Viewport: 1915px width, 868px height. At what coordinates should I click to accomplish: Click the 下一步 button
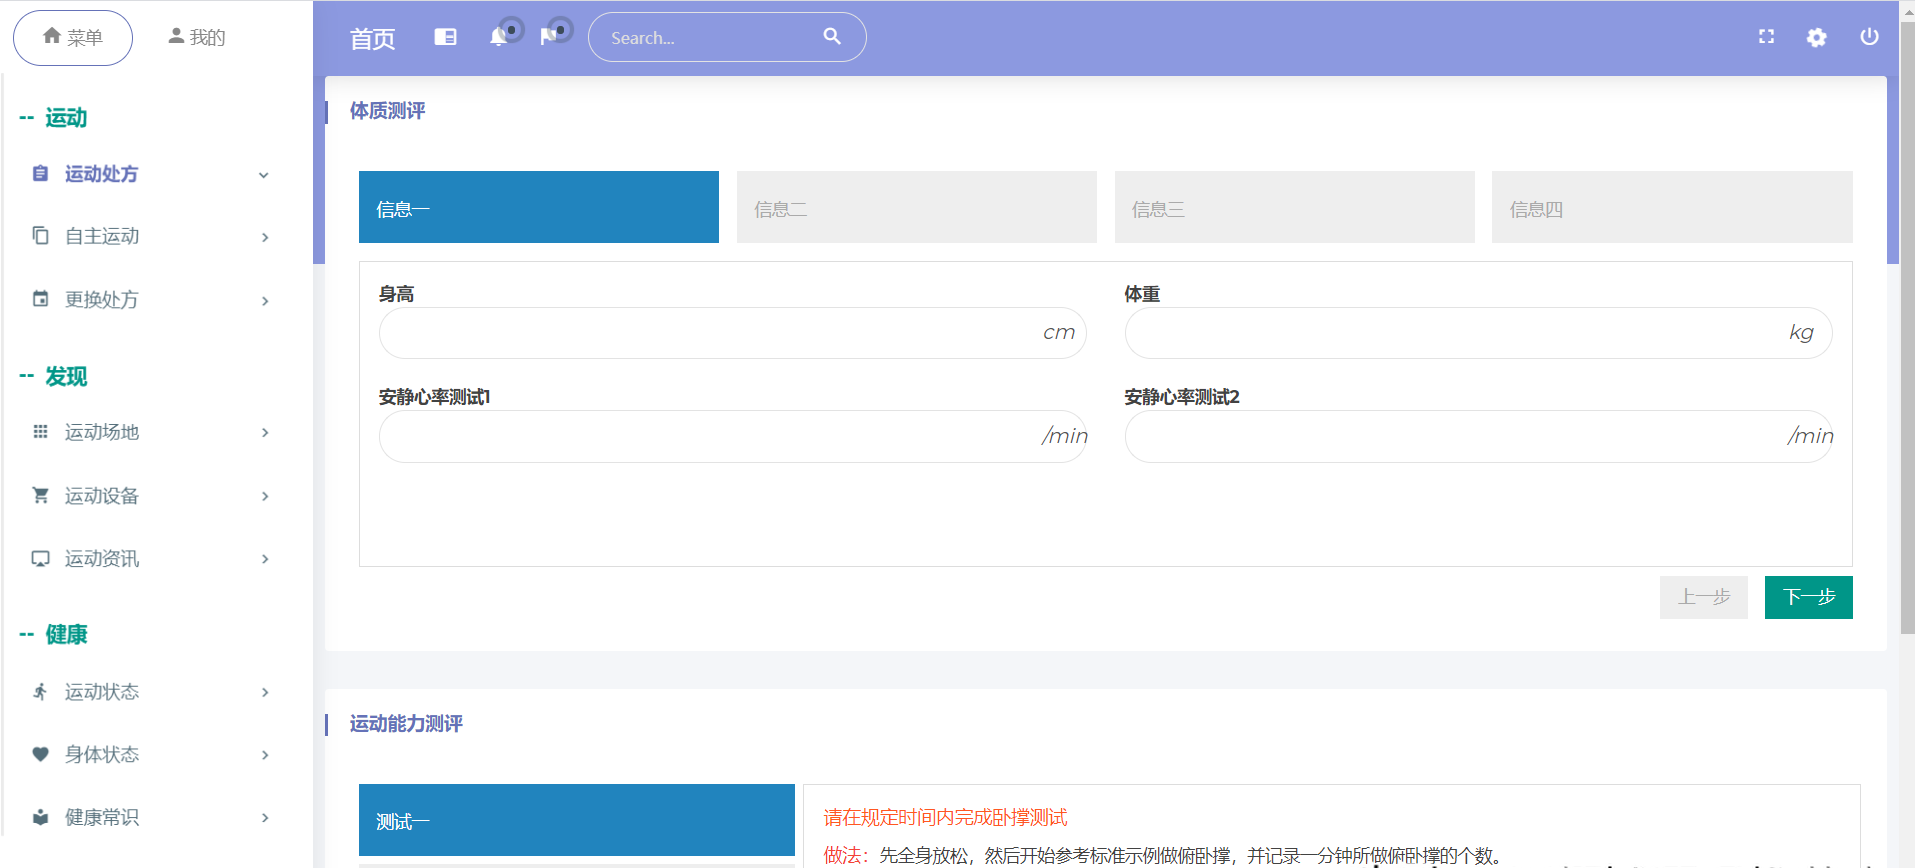pos(1808,597)
